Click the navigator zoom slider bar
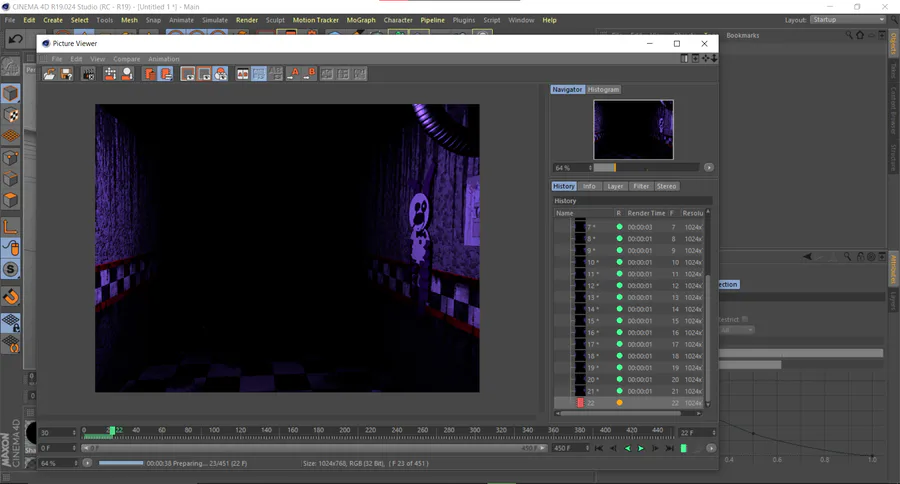The width and height of the screenshot is (900, 484). click(x=646, y=168)
